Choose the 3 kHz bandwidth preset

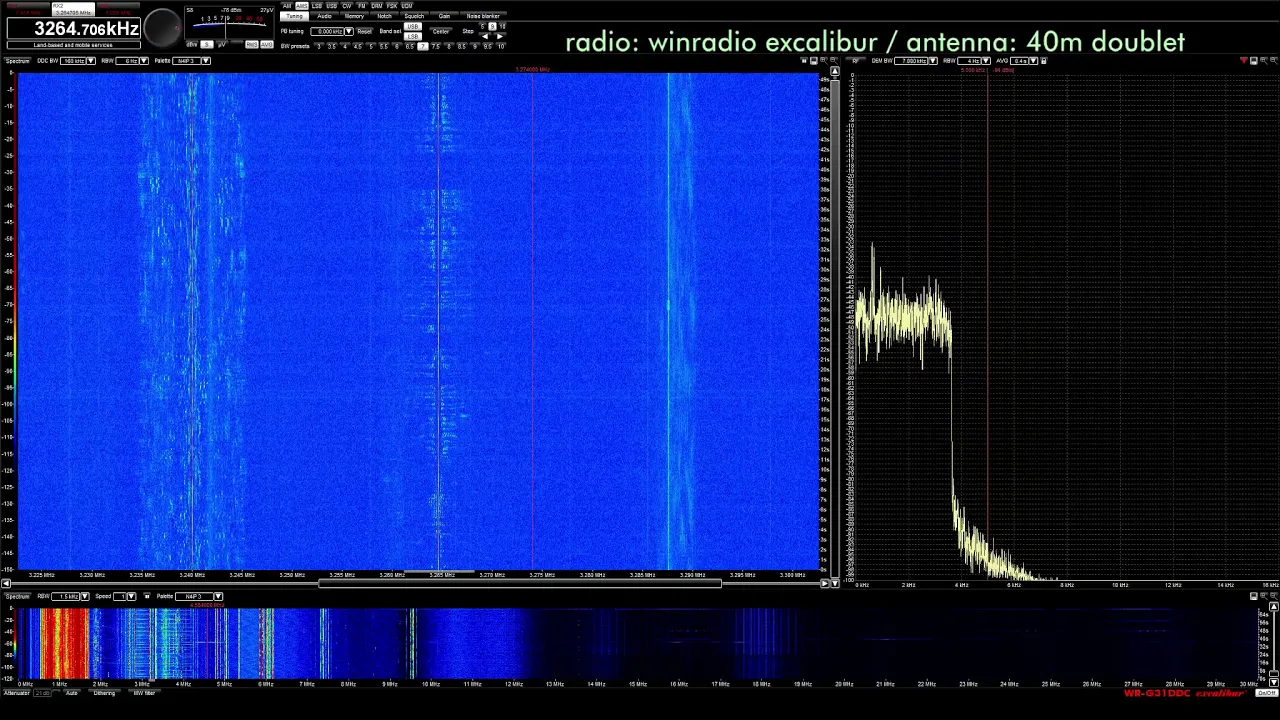[319, 46]
